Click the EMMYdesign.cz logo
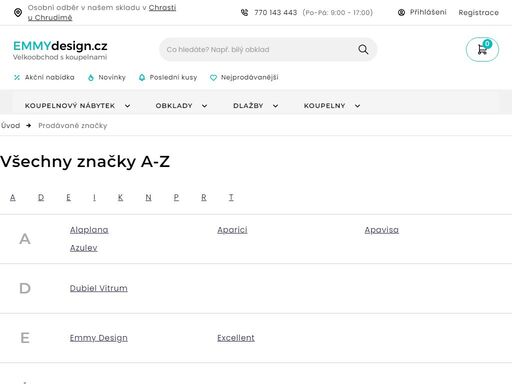512x384 pixels. tap(60, 50)
